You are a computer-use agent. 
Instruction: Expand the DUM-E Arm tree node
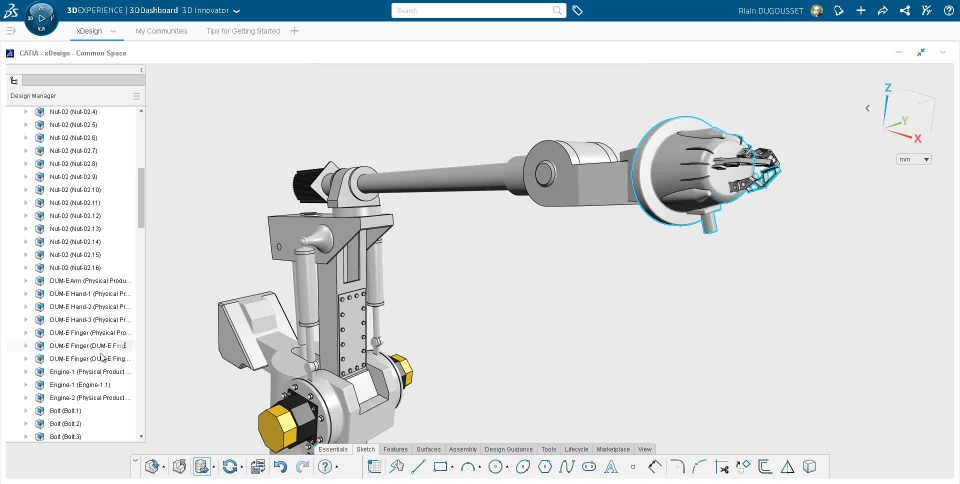click(x=26, y=281)
